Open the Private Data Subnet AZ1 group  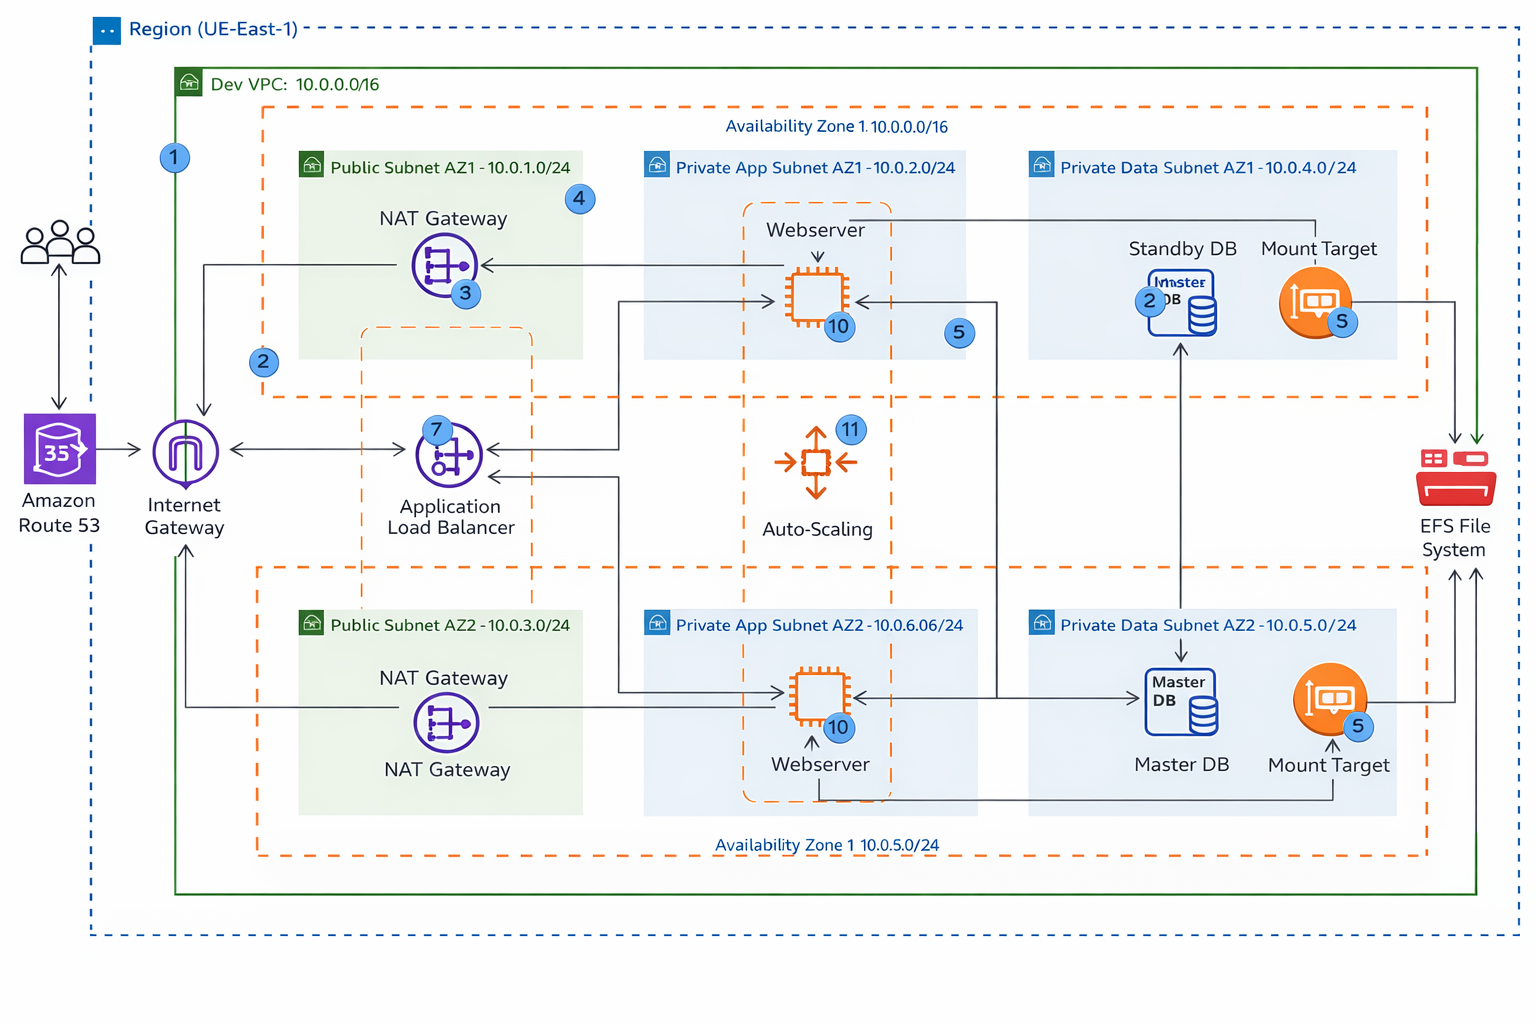click(1041, 166)
